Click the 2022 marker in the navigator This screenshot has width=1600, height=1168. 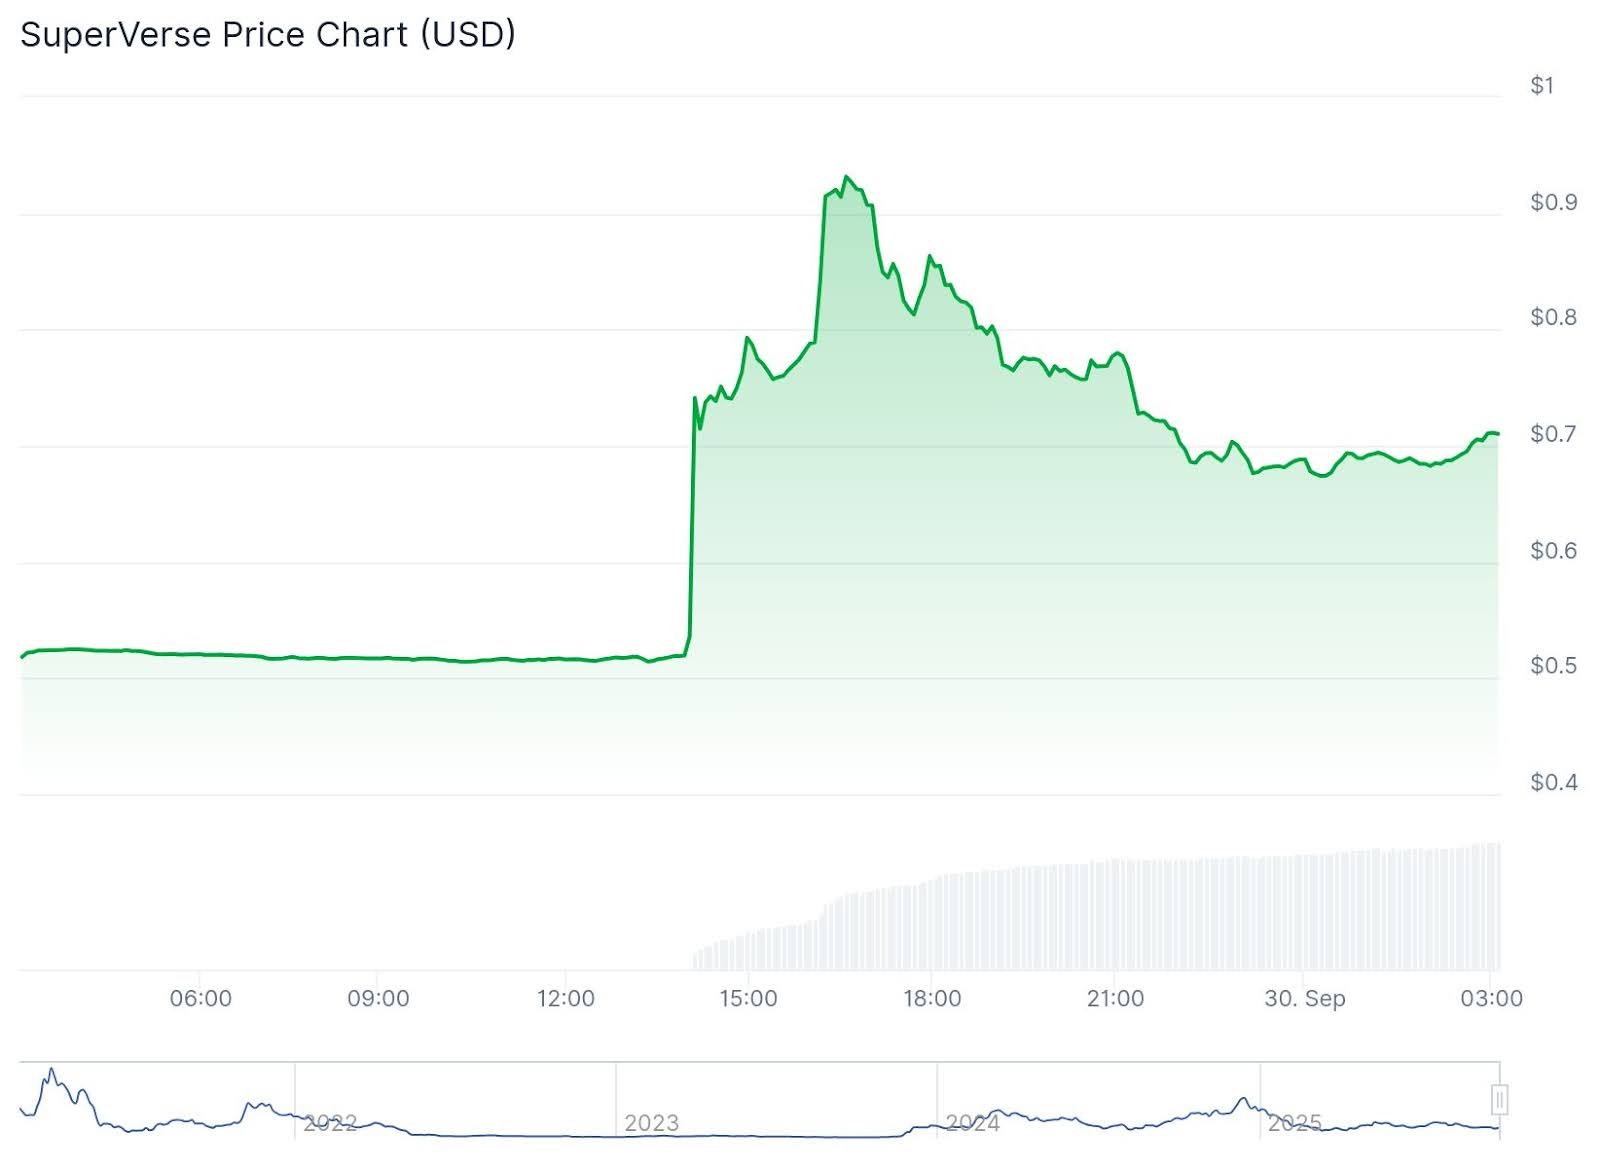coord(330,1123)
